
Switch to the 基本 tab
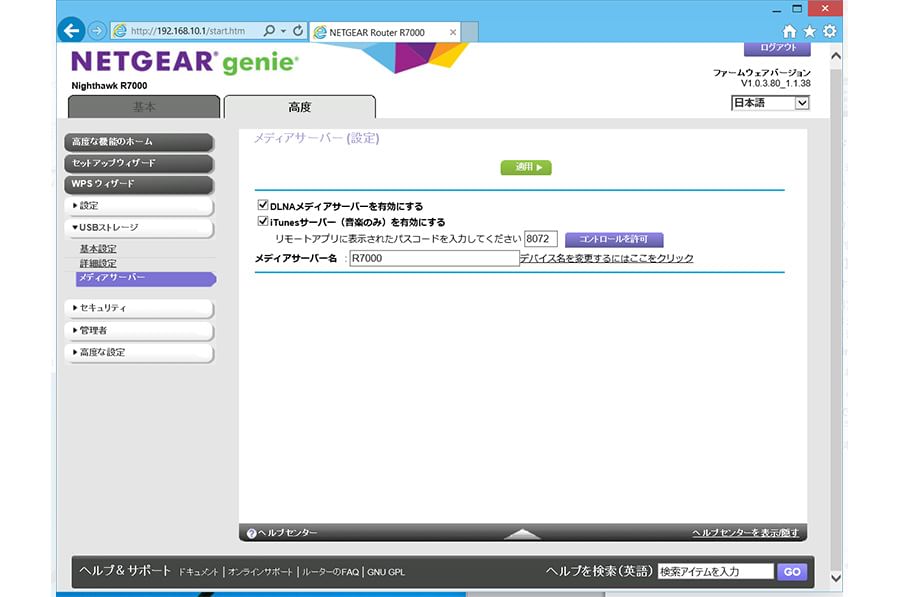pyautogui.click(x=144, y=107)
